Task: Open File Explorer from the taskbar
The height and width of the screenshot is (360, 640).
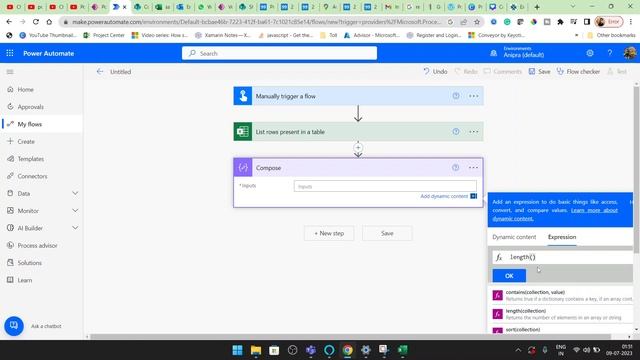Action: coord(256,350)
